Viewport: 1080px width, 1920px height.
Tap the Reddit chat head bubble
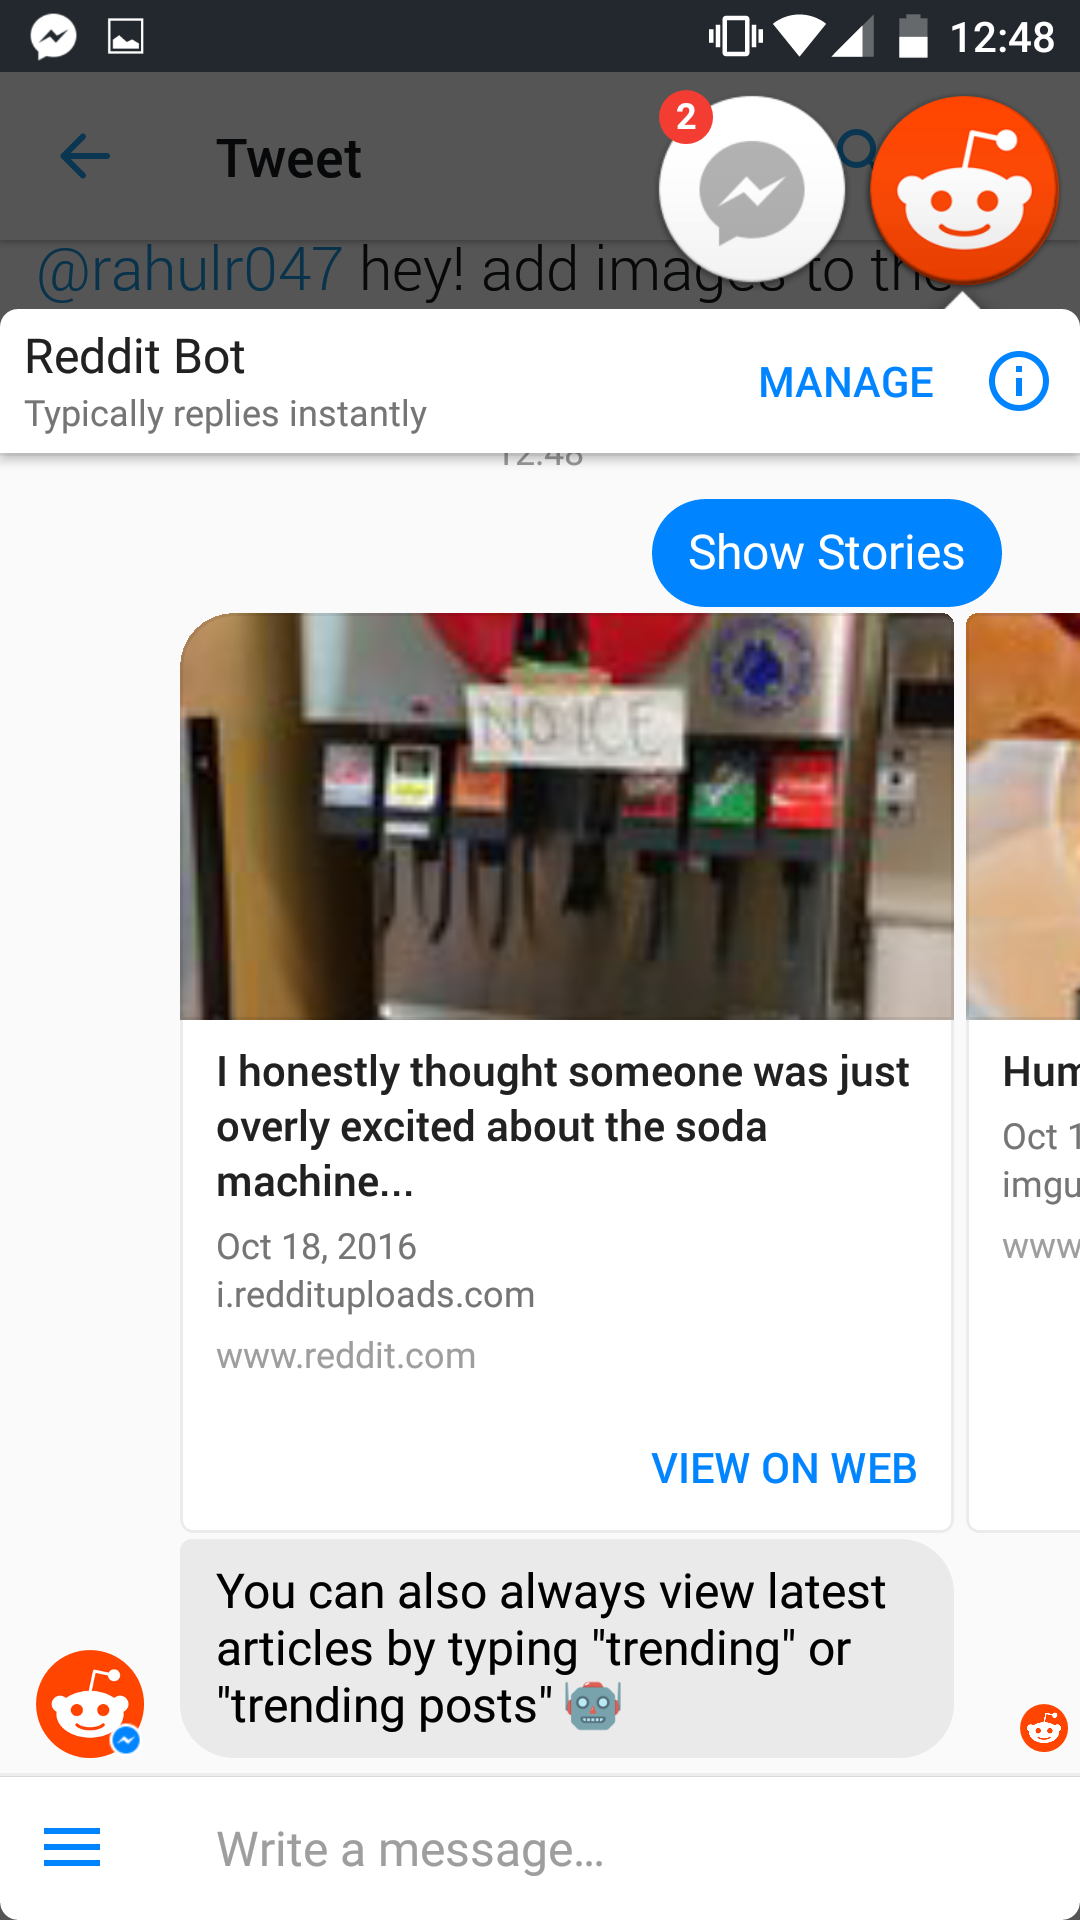(x=964, y=190)
